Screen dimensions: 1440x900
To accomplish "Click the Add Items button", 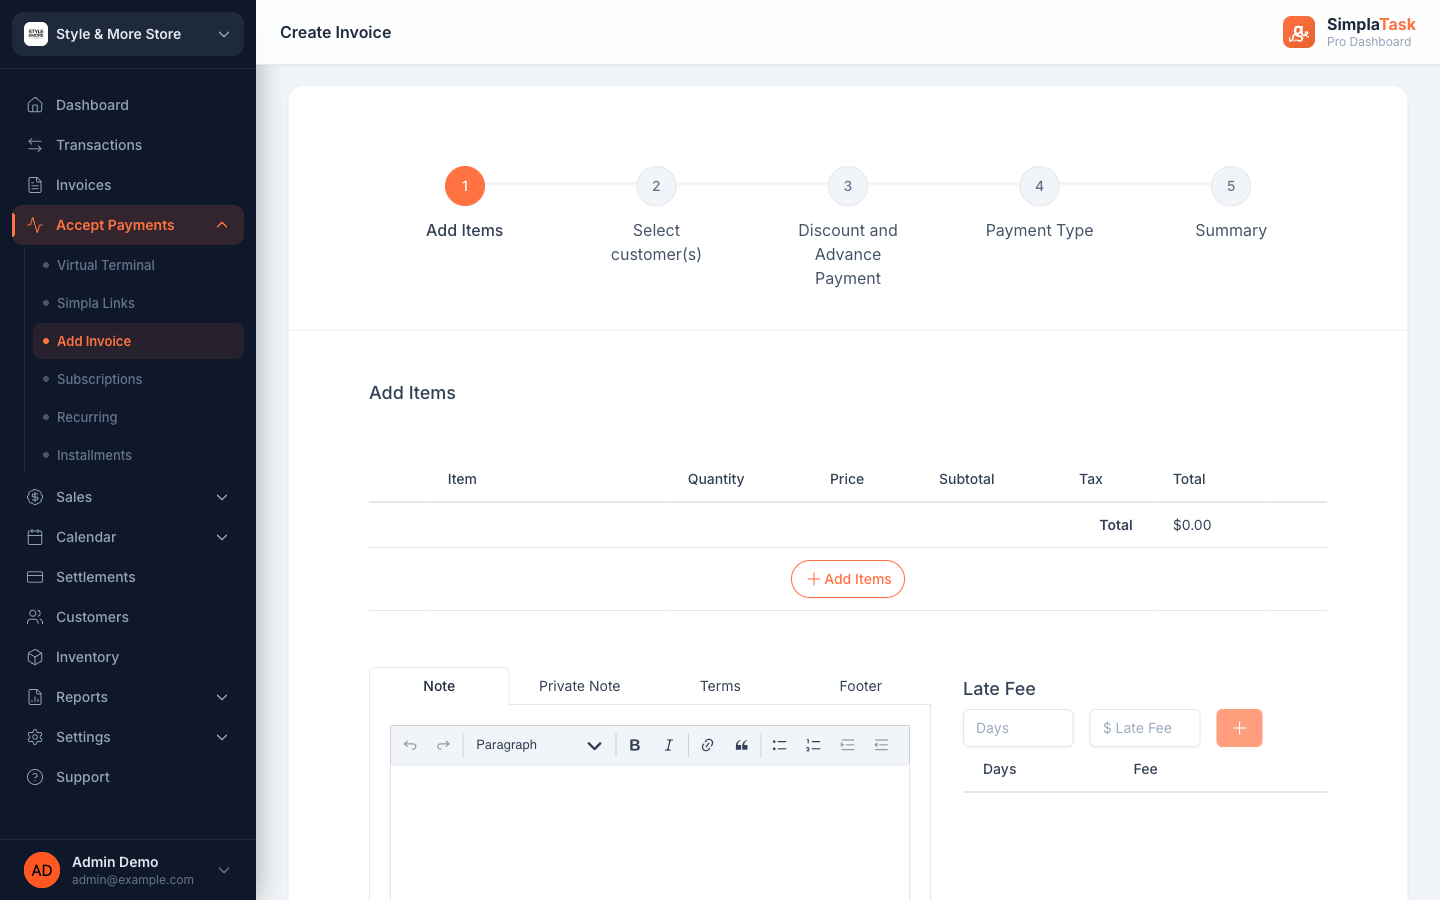I will click(848, 579).
